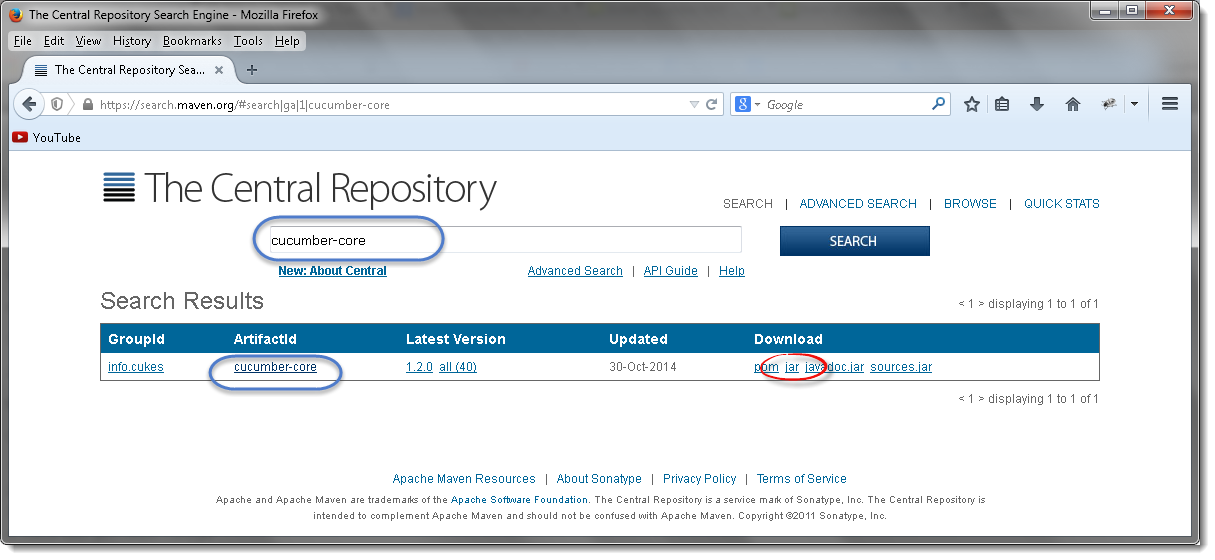Image resolution: width=1215 pixels, height=560 pixels.
Task: Click the Latest Version column header
Action: [456, 339]
